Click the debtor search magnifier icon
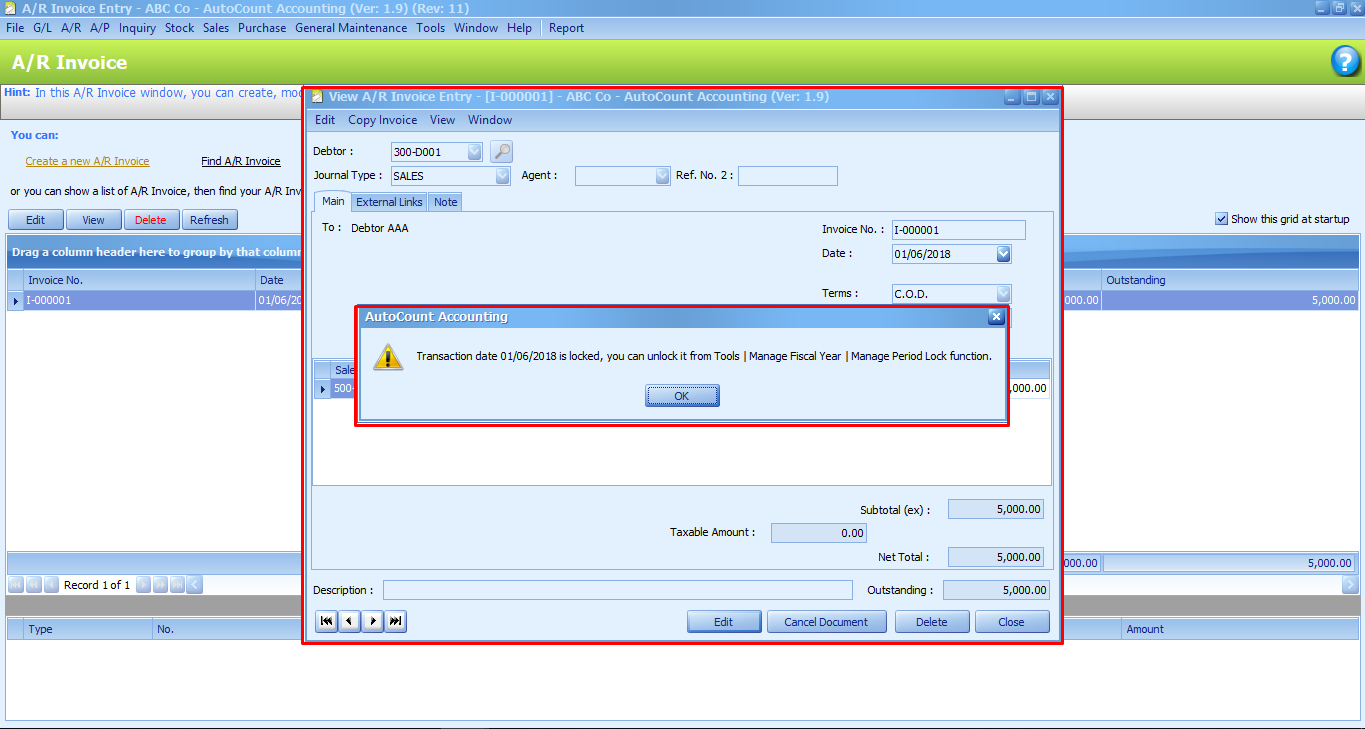The image size is (1365, 729). (x=501, y=152)
